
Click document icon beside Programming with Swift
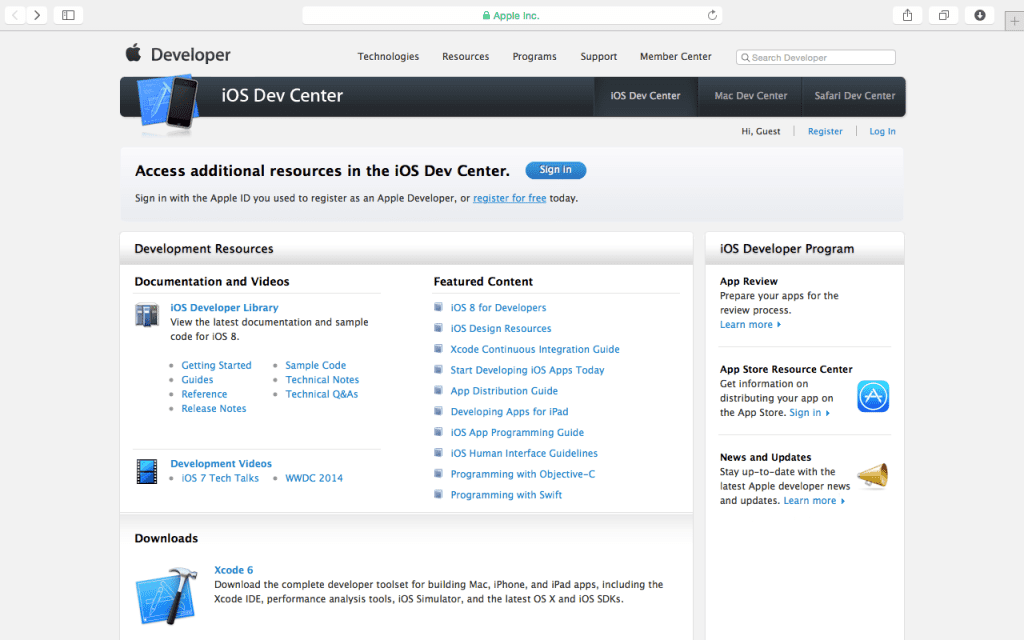[x=438, y=494]
